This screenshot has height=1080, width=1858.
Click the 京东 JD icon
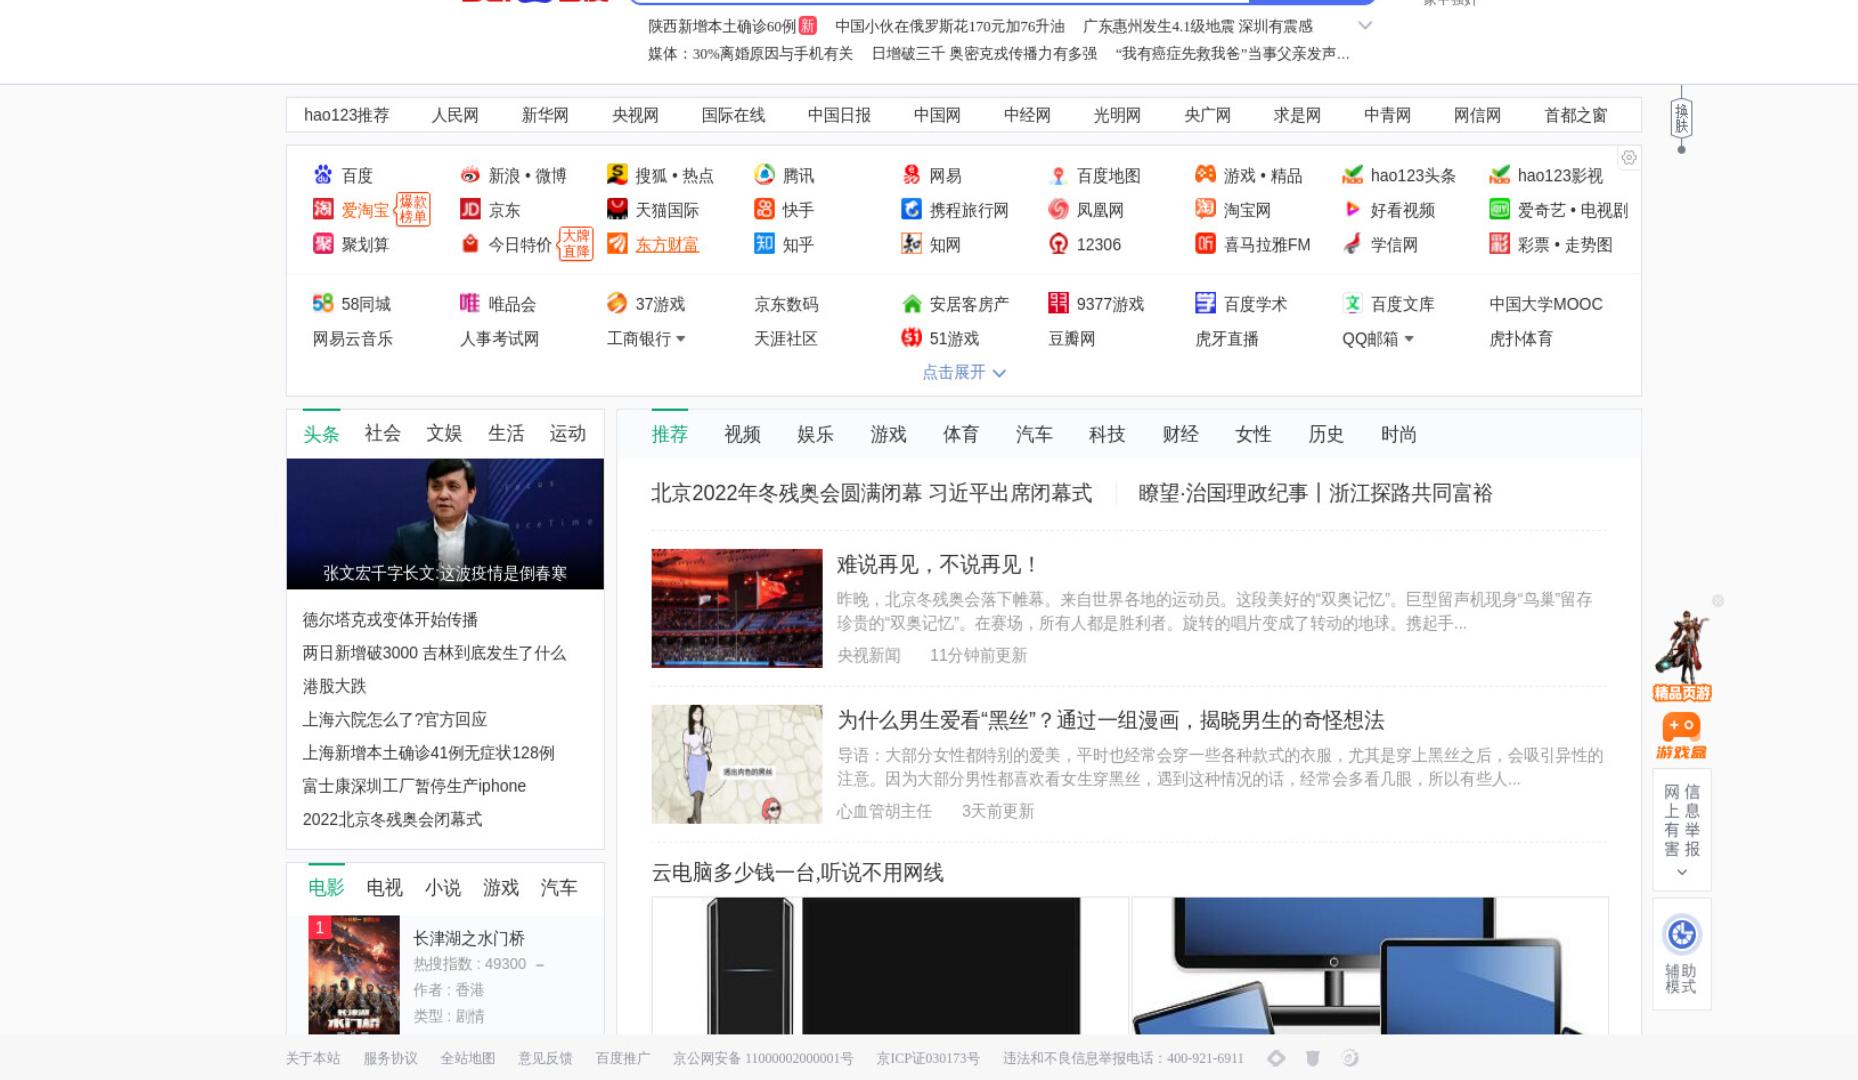click(469, 209)
